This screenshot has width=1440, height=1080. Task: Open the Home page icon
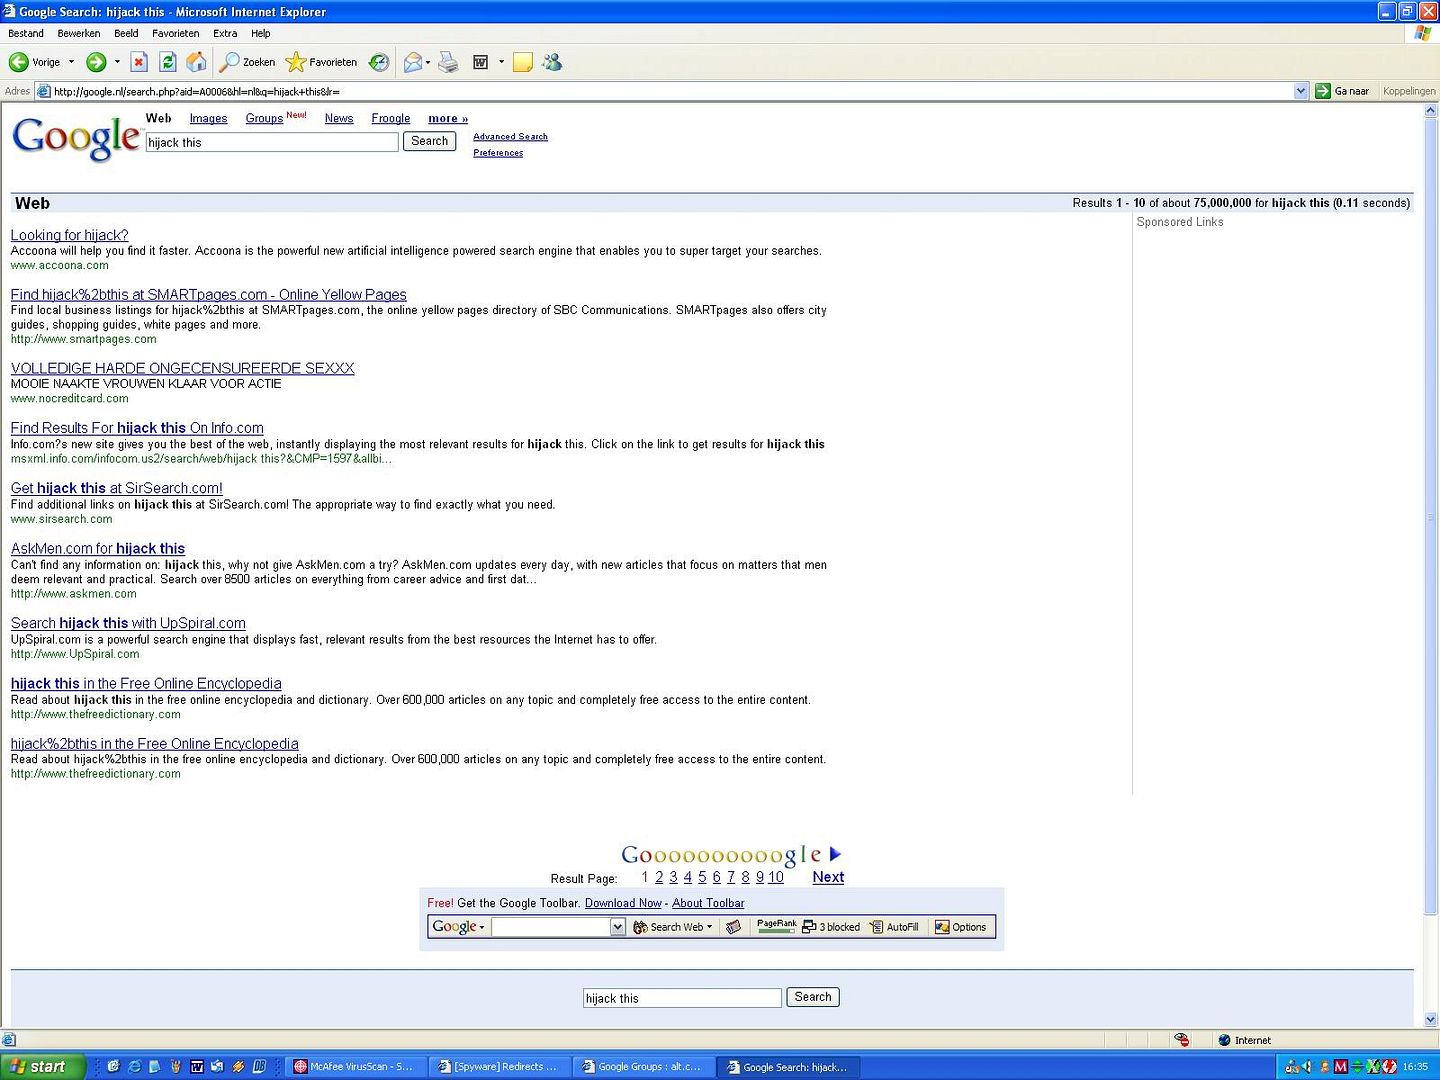click(197, 62)
